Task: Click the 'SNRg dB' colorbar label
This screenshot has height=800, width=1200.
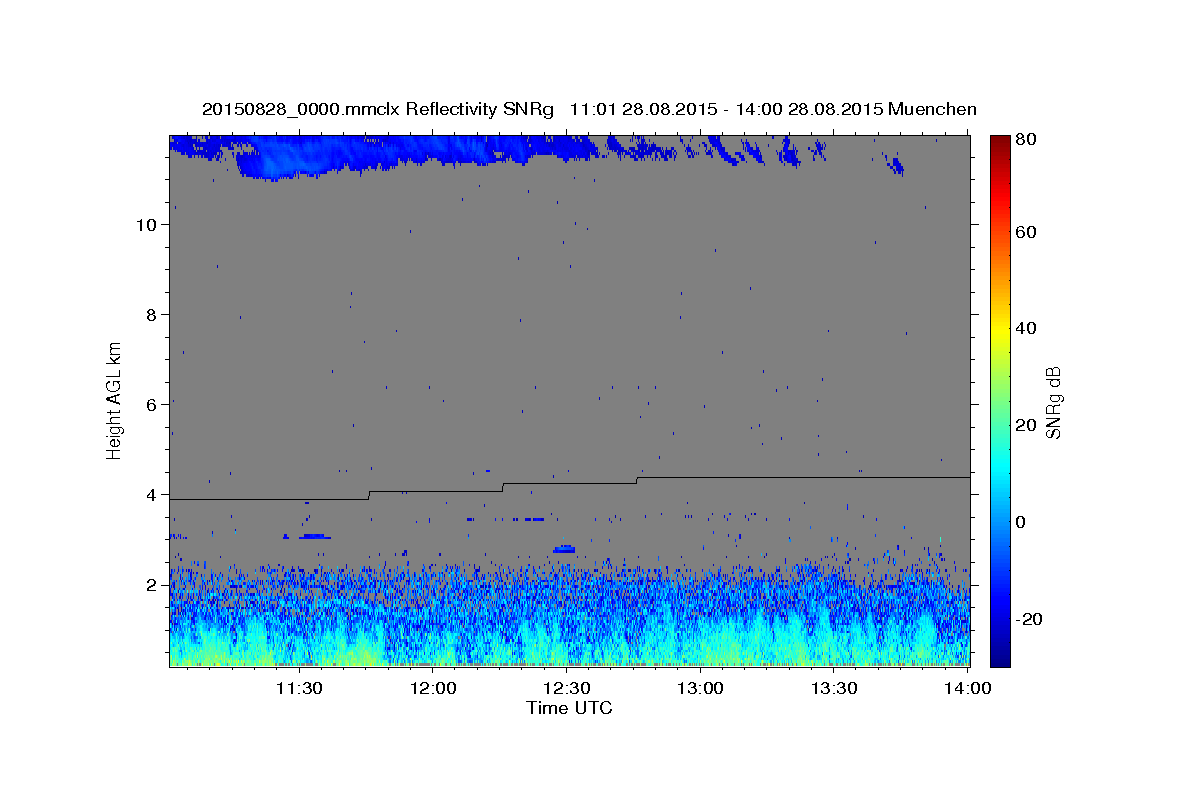Action: tap(1053, 403)
